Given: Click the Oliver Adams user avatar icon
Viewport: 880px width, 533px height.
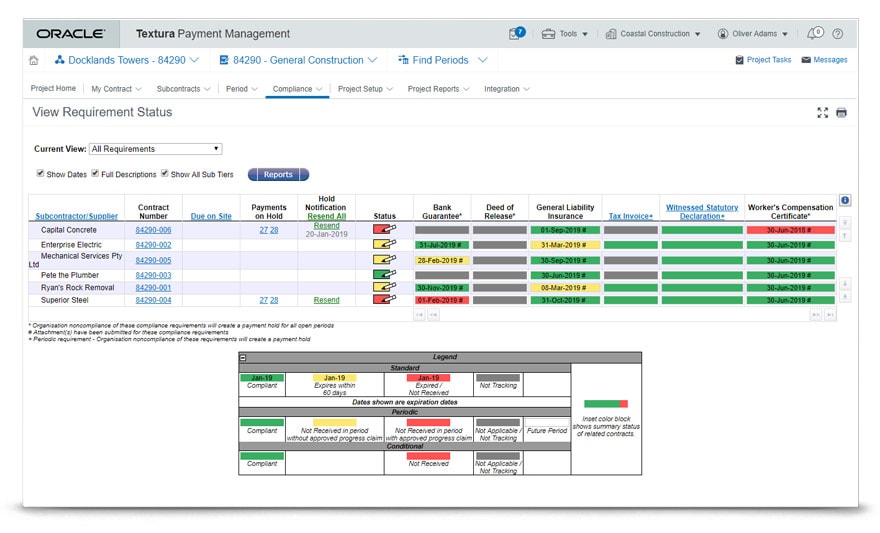Looking at the screenshot, I should coord(723,34).
